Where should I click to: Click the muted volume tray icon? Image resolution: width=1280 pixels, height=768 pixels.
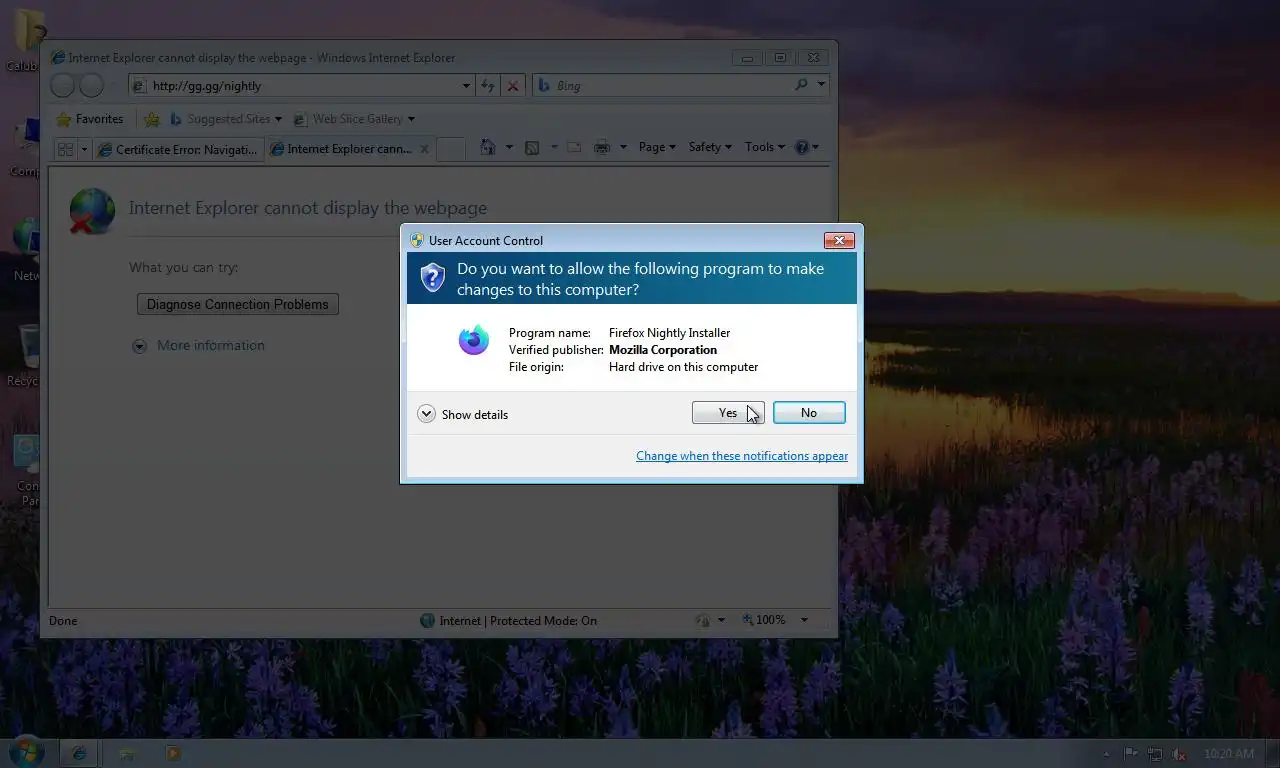(1180, 754)
